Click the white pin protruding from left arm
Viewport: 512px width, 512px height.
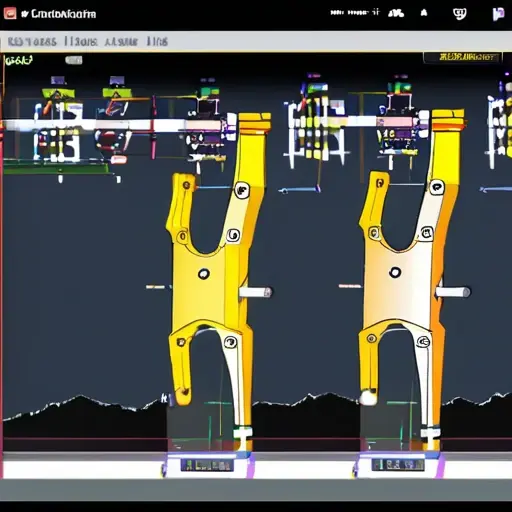pos(256,292)
